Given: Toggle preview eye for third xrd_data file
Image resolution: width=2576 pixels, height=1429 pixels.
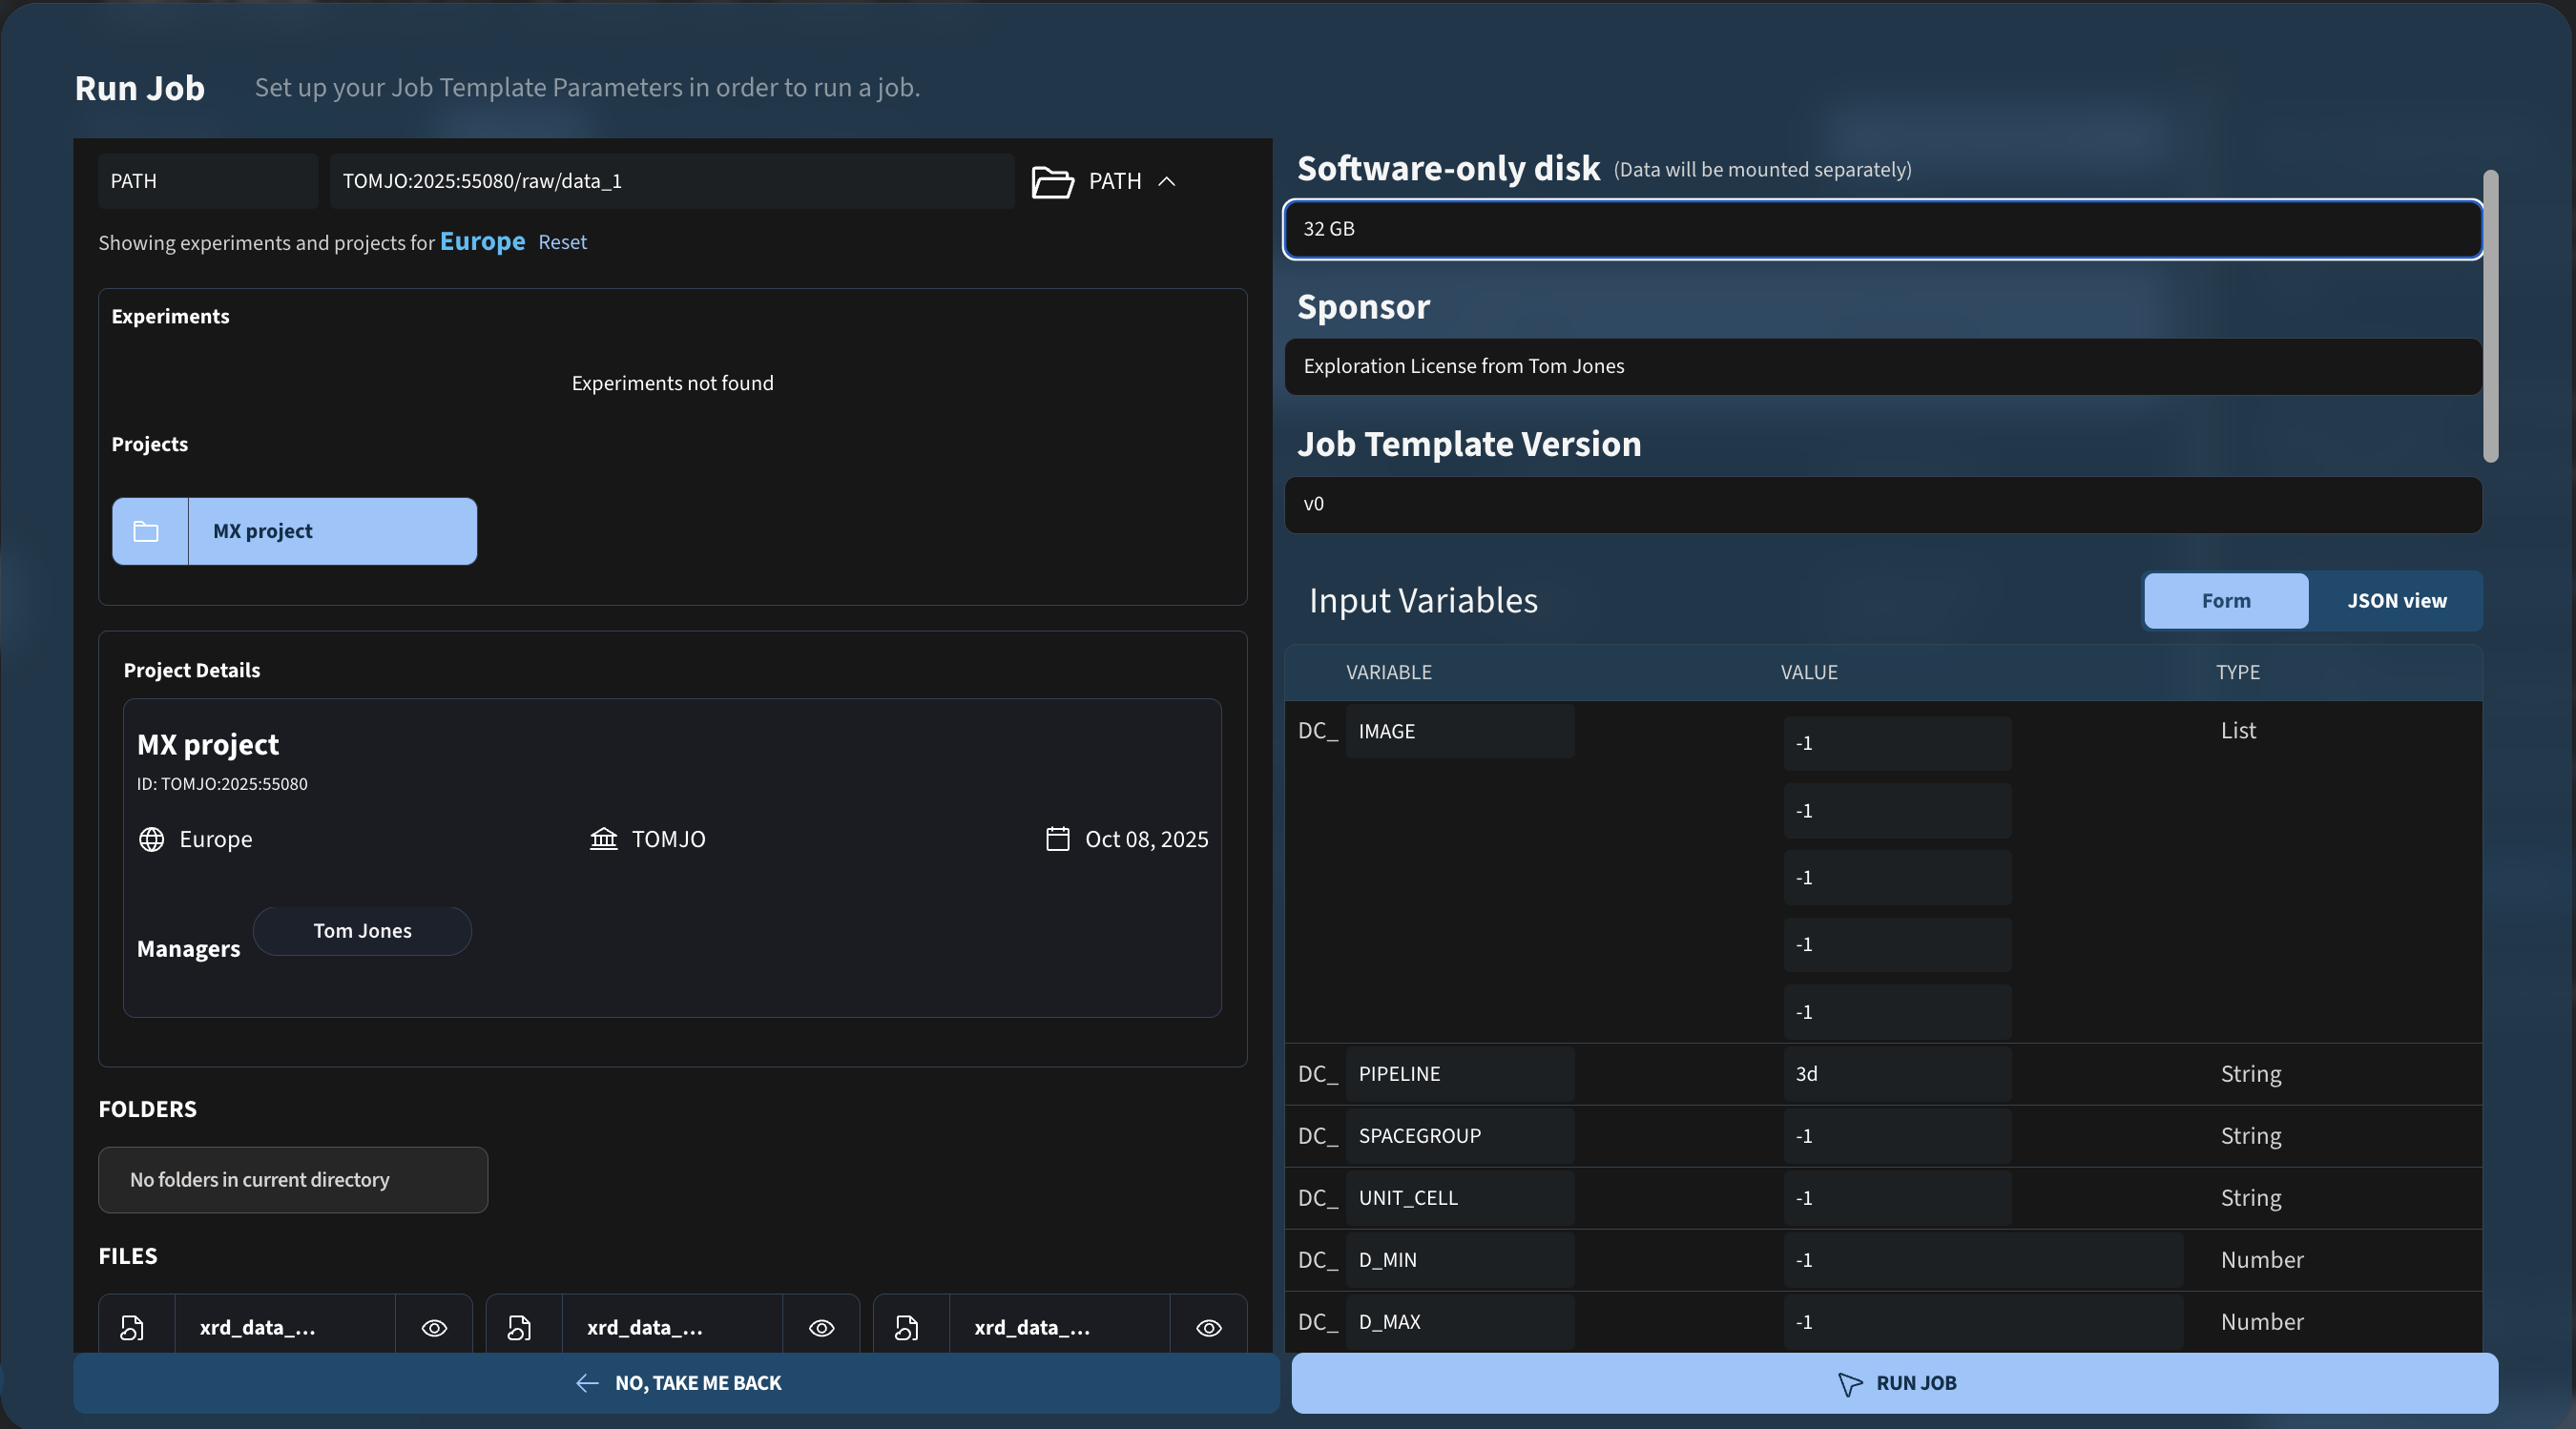Looking at the screenshot, I should (x=1208, y=1327).
